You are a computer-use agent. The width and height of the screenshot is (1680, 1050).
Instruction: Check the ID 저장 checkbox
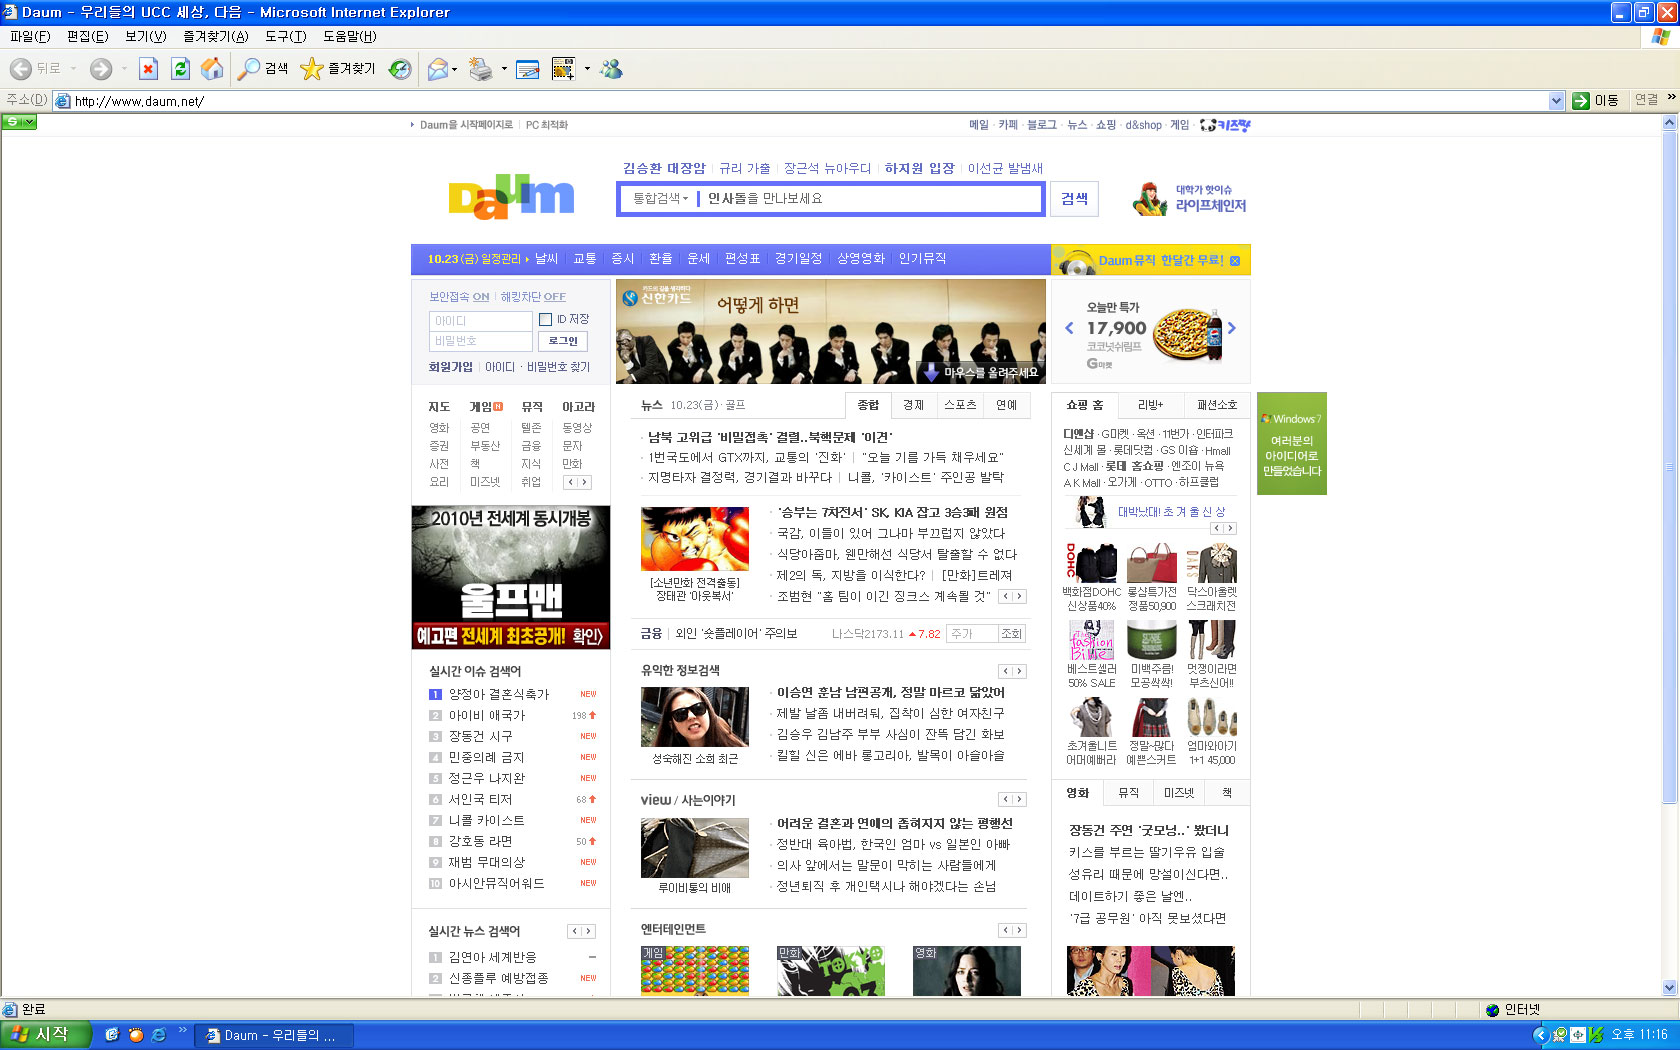[545, 320]
